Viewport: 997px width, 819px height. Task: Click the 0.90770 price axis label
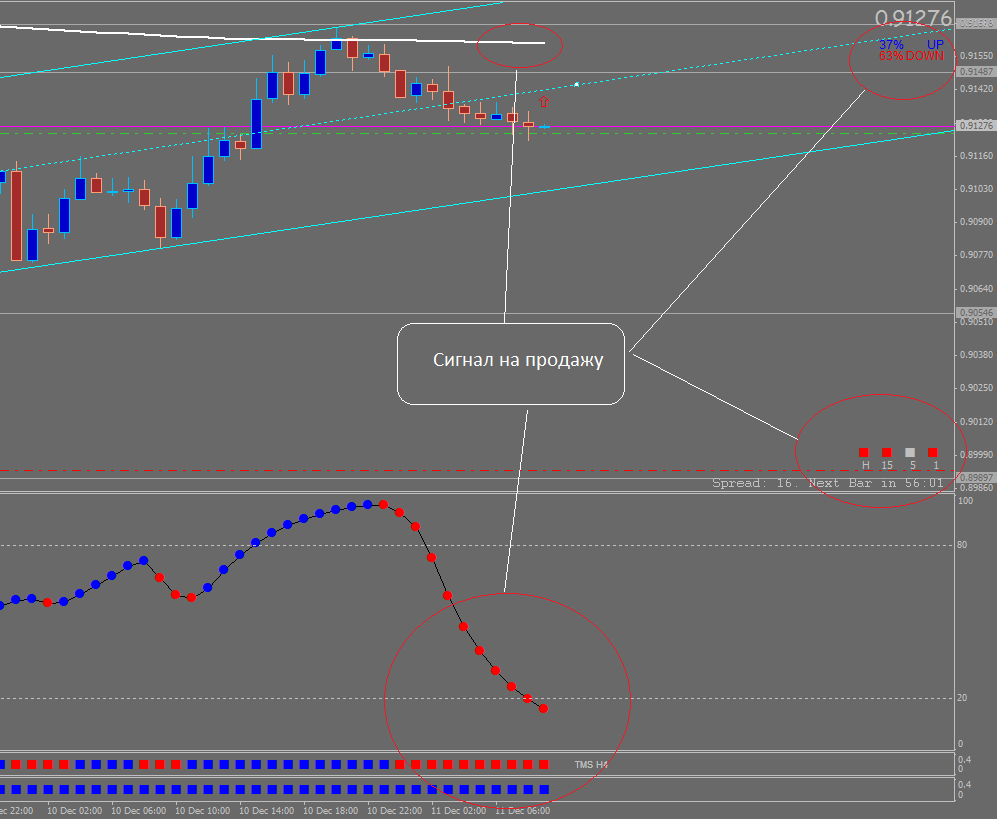(975, 255)
